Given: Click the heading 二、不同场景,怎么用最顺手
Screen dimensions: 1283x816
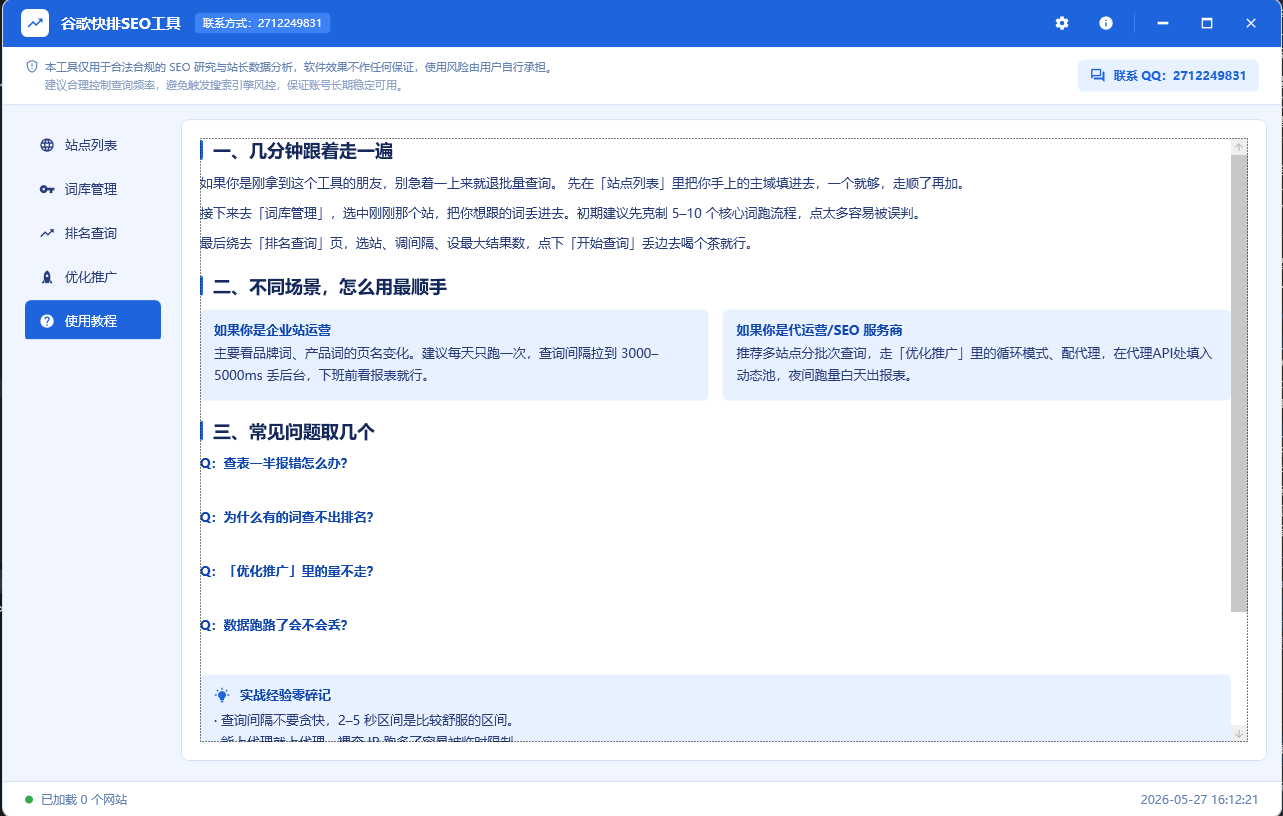Looking at the screenshot, I should [330, 288].
